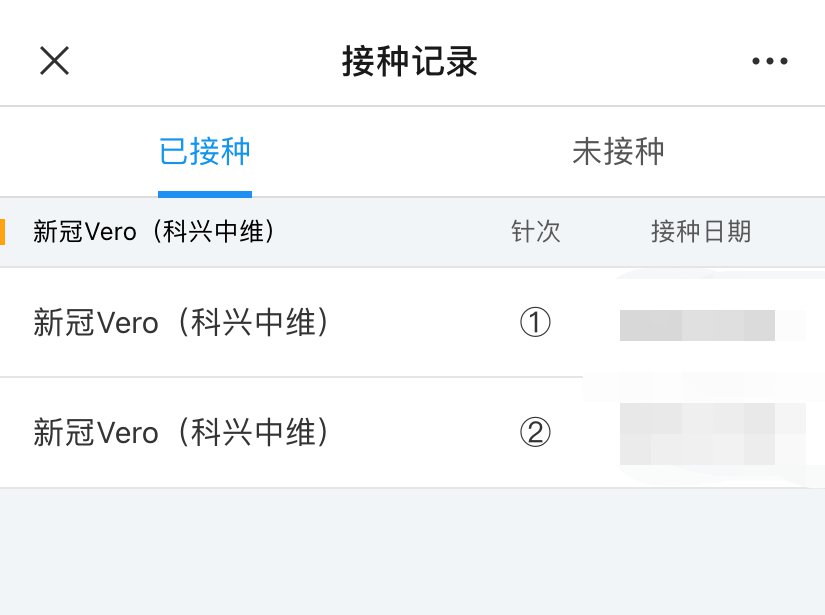
Task: Open the three-dot more options menu
Action: [769, 61]
